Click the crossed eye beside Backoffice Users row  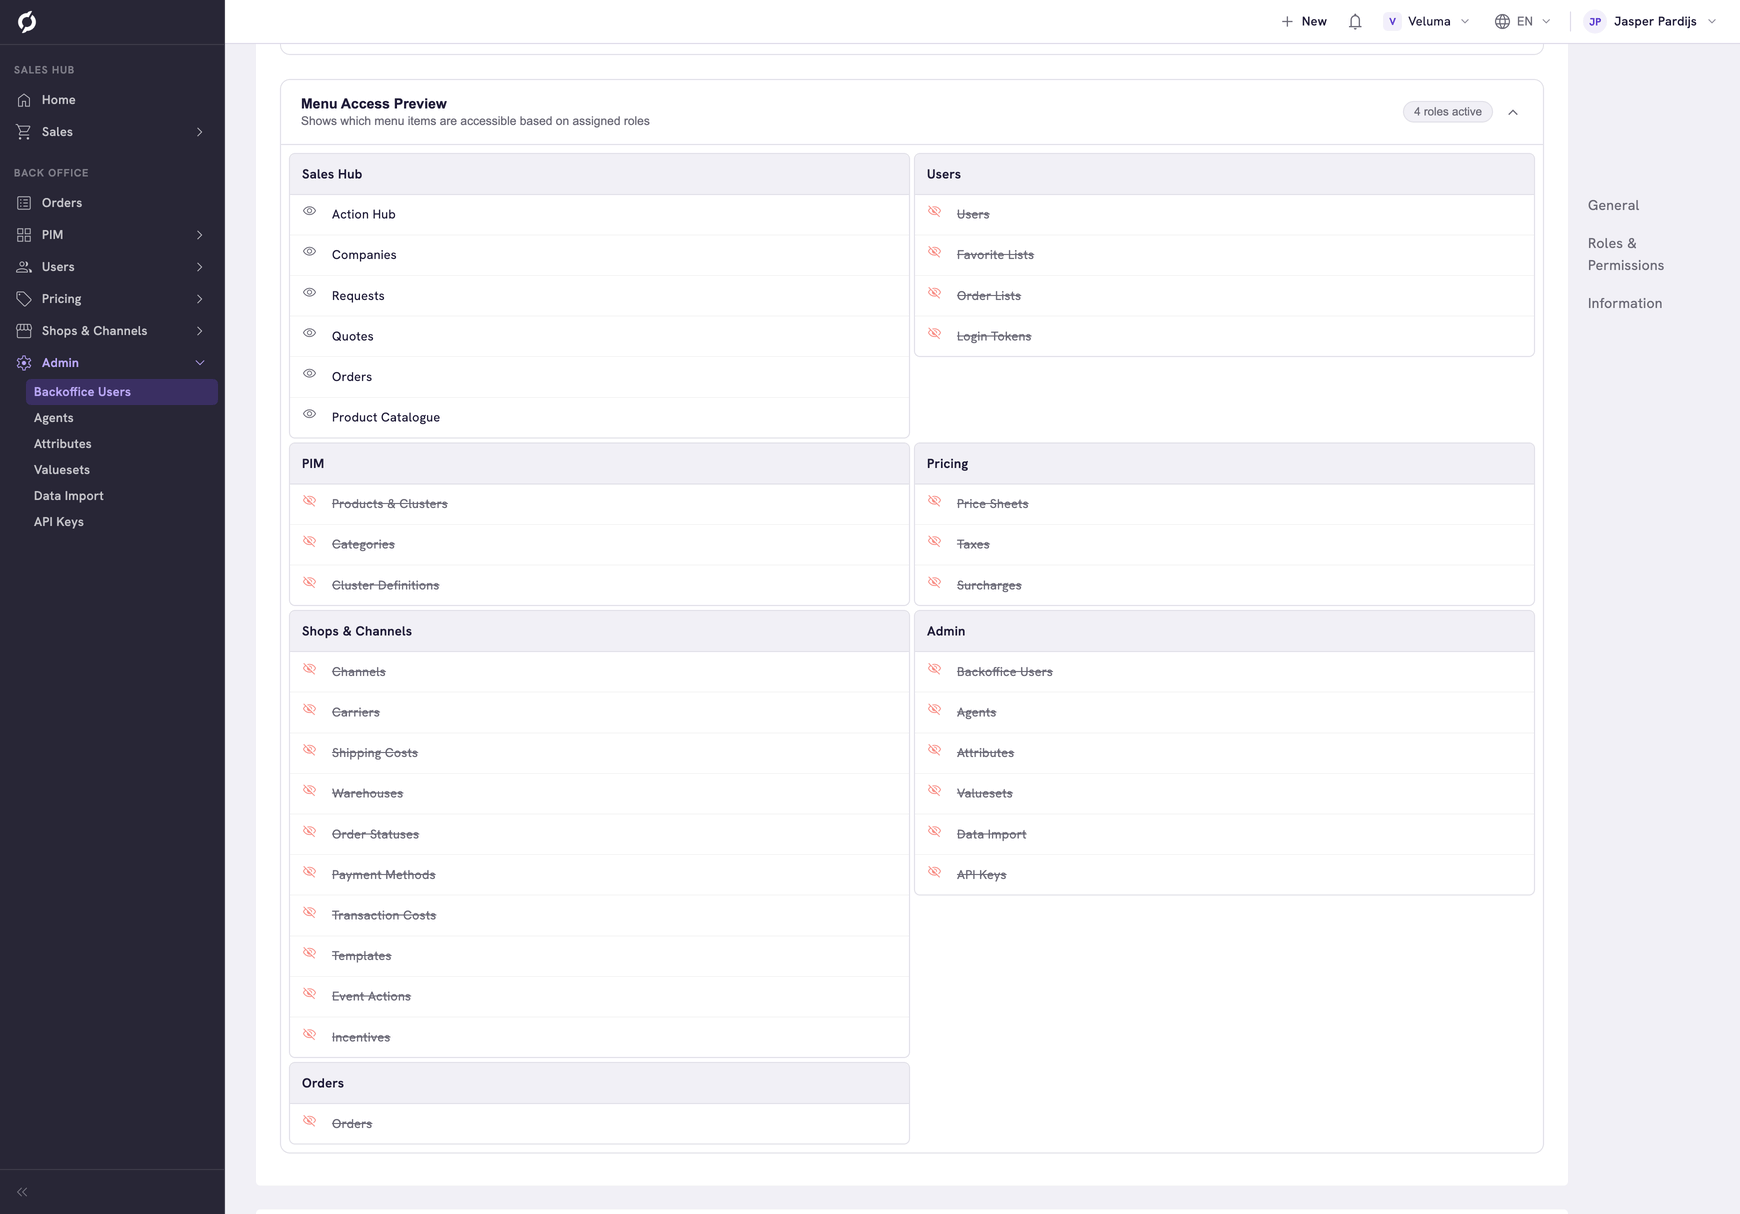point(935,669)
